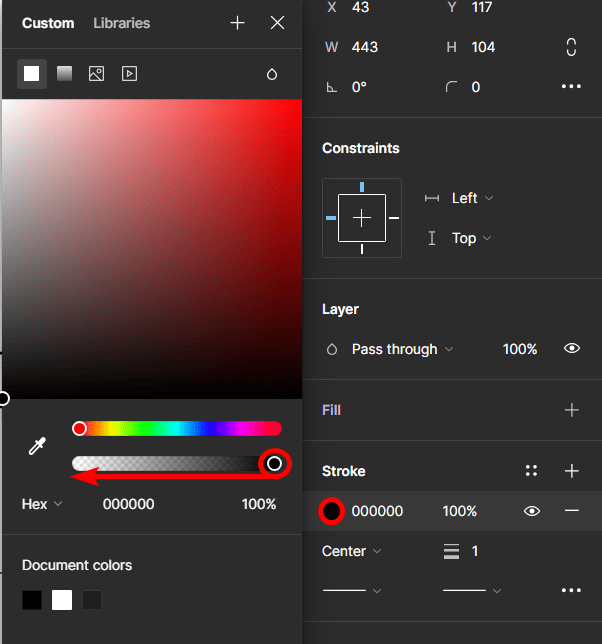This screenshot has width=602, height=644.
Task: Select the image fill type icon
Action: coord(97,74)
